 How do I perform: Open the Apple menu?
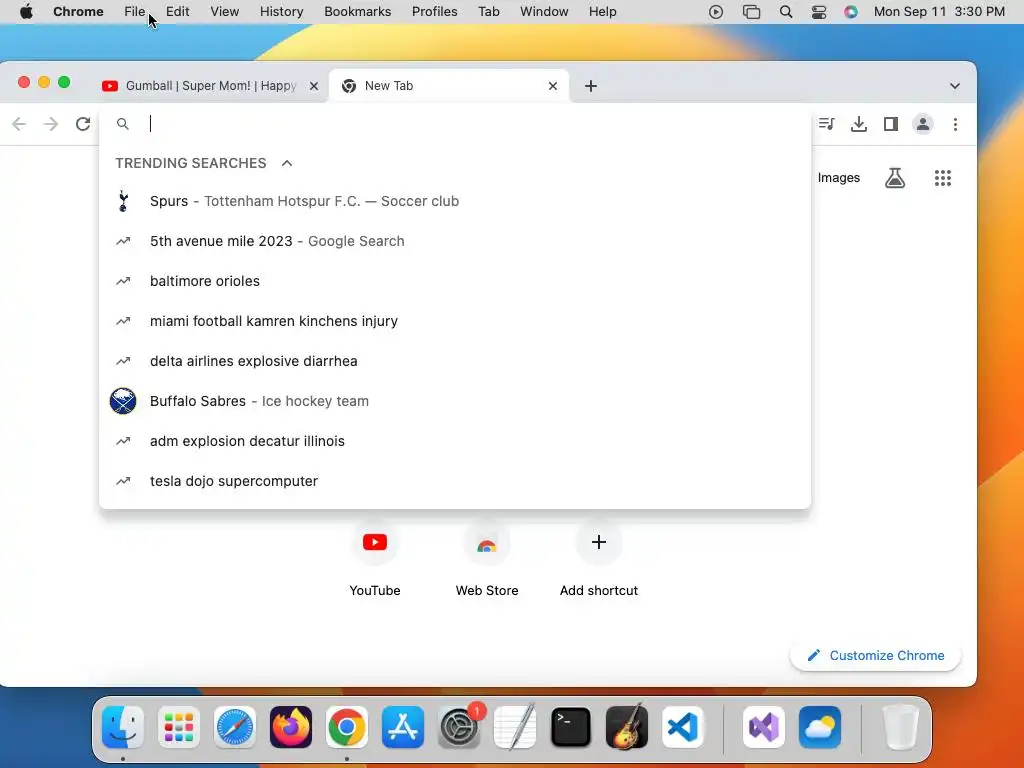click(26, 12)
